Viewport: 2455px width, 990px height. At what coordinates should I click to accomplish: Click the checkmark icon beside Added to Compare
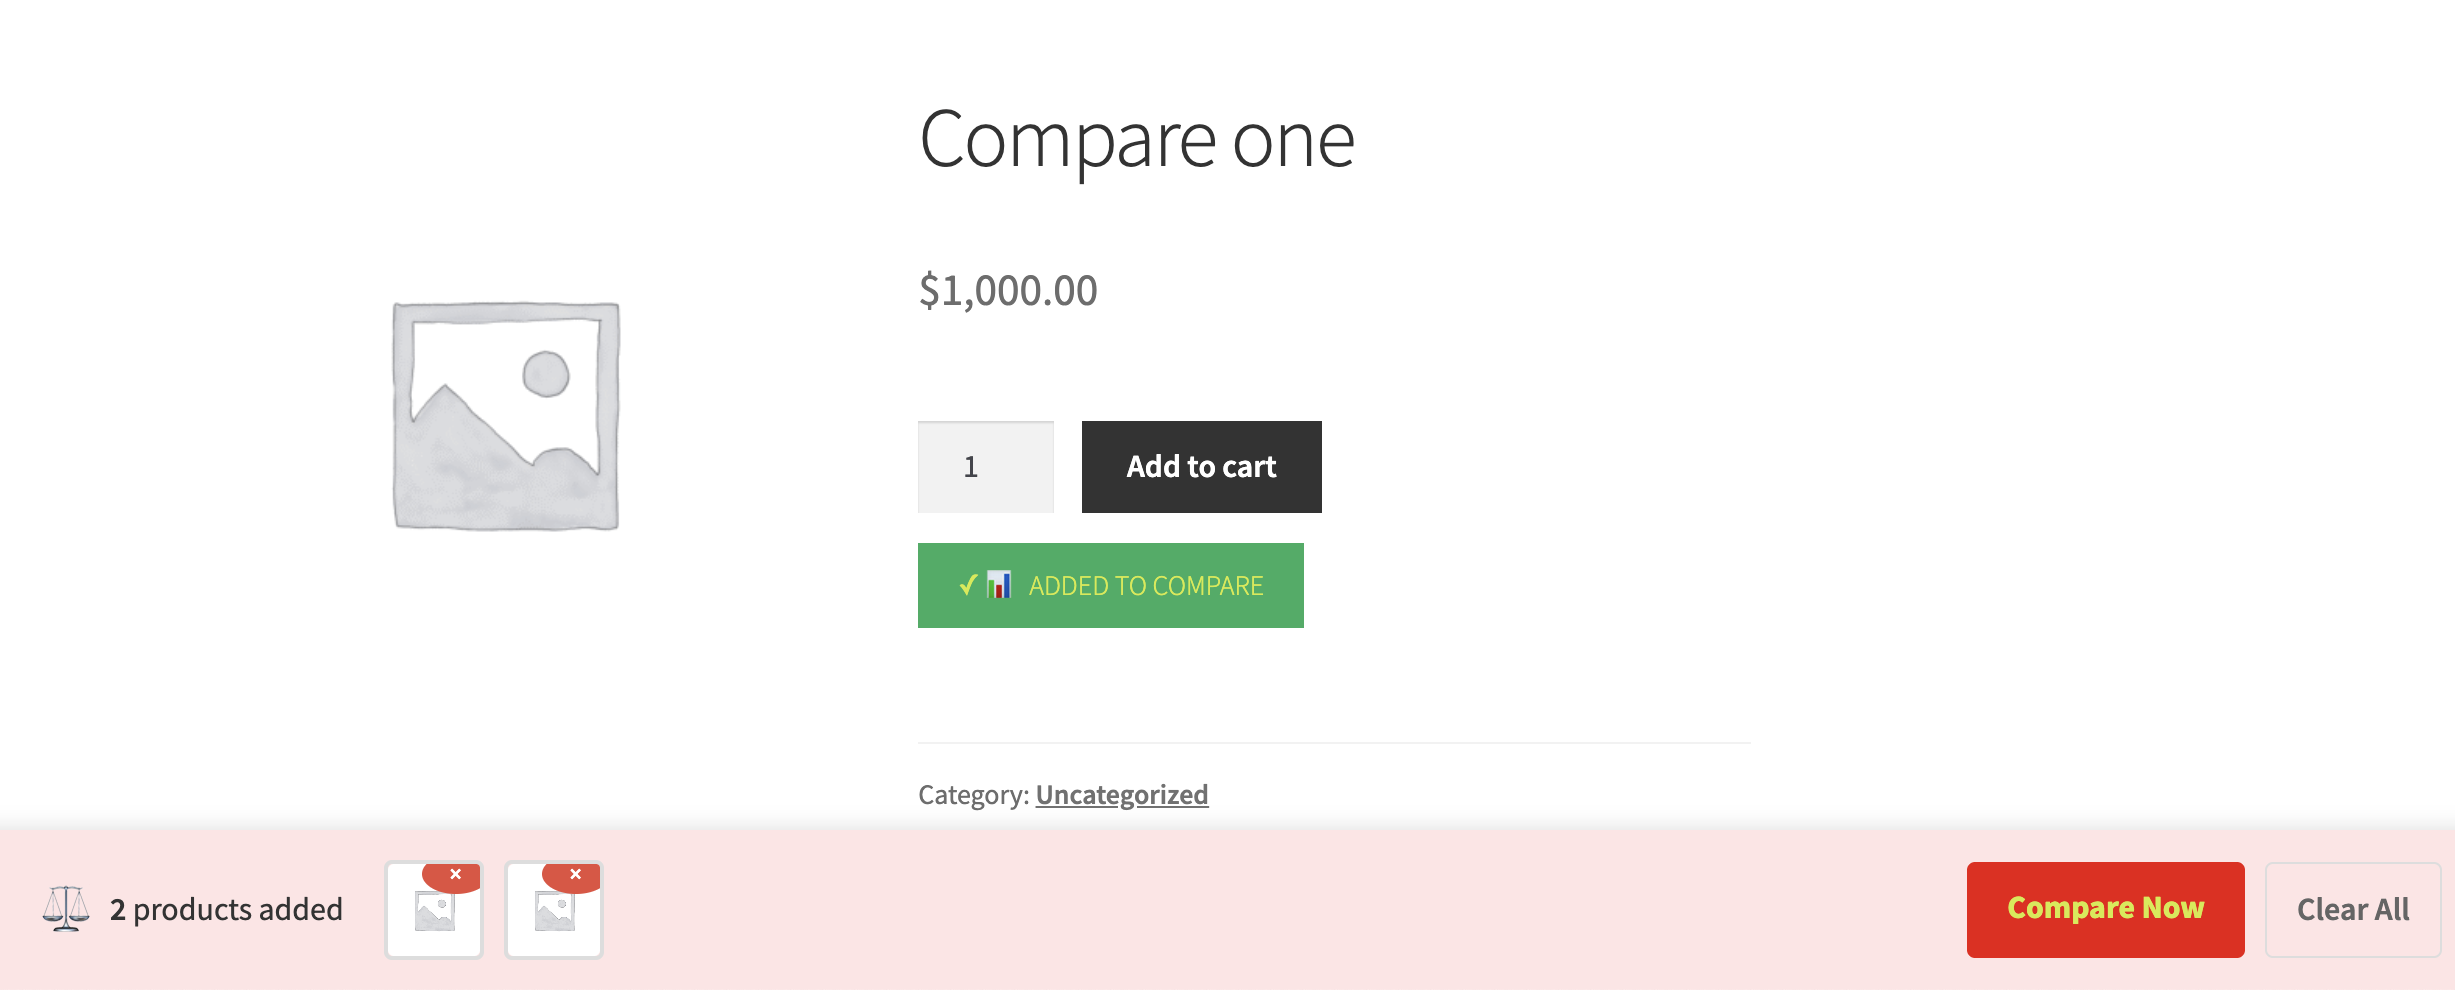967,585
